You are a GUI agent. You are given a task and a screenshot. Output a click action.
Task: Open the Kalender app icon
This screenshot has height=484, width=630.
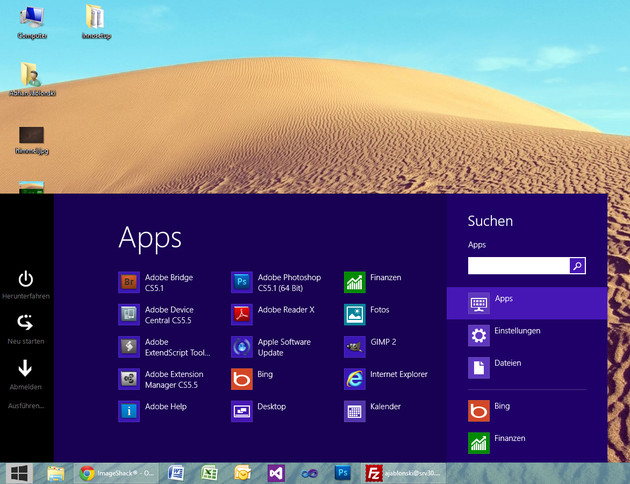click(355, 411)
